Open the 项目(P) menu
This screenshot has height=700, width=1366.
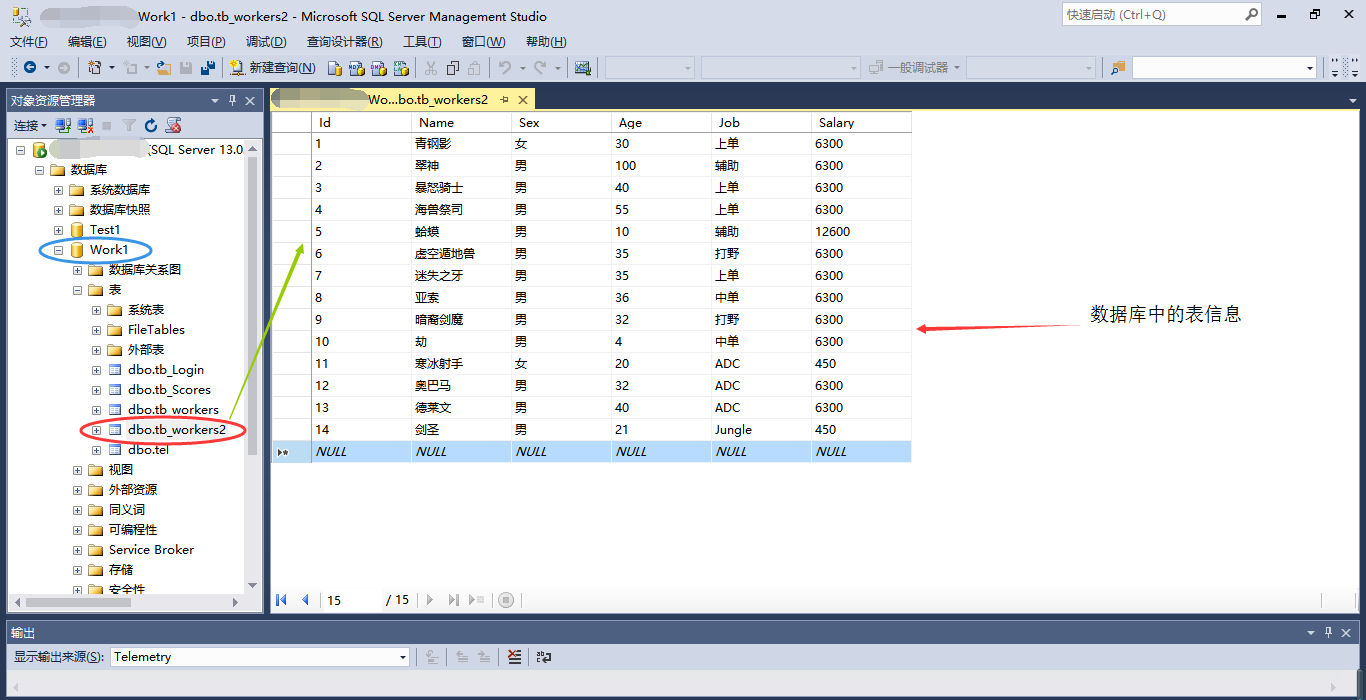pyautogui.click(x=206, y=41)
